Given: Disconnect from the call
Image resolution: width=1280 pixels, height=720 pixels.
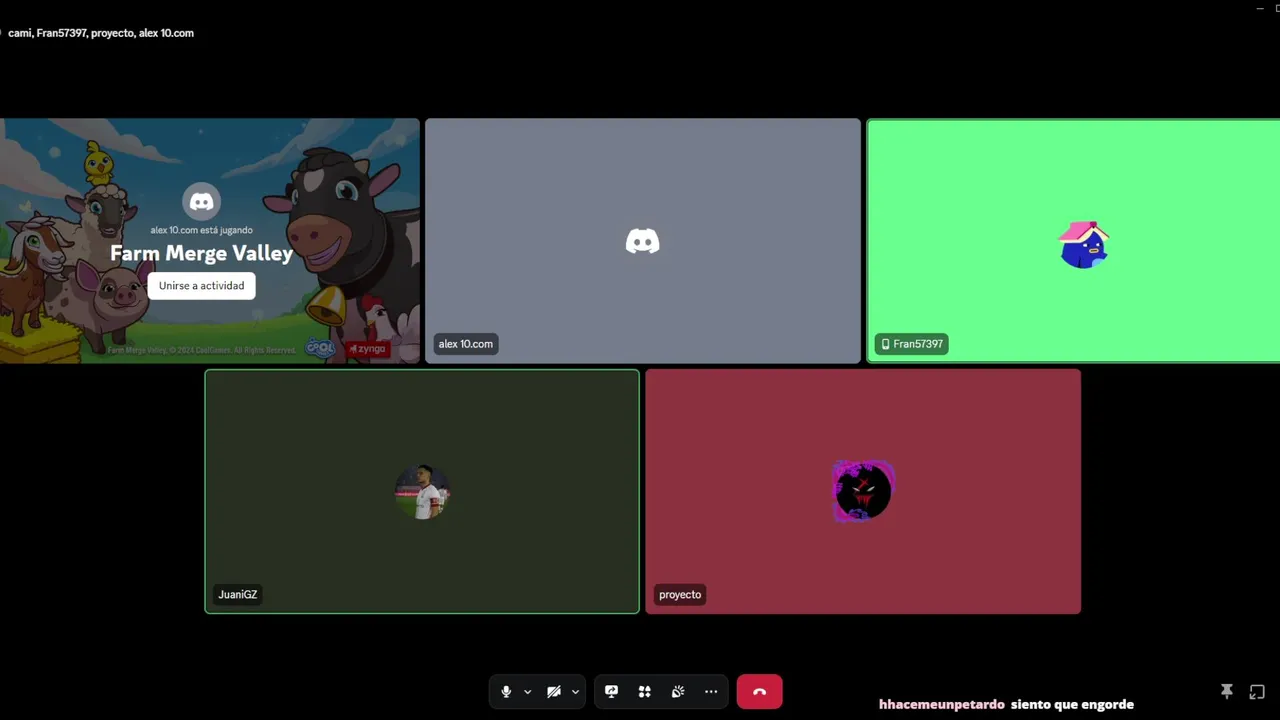Looking at the screenshot, I should [x=759, y=692].
